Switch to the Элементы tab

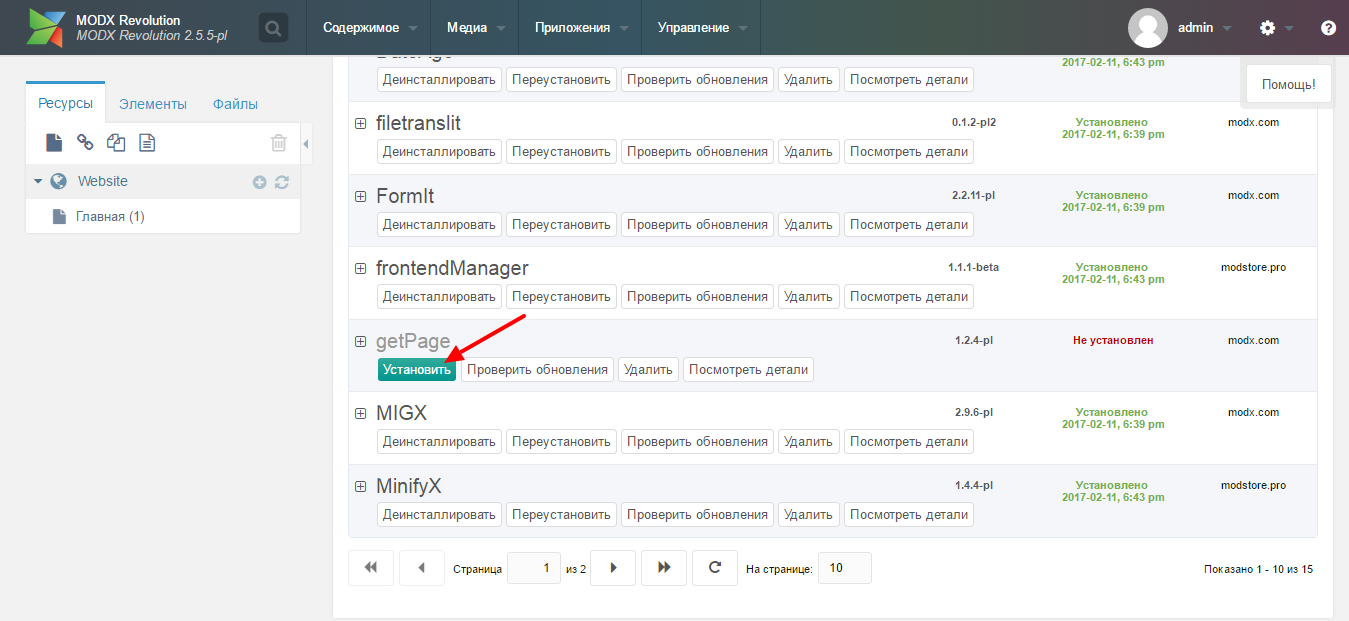pyautogui.click(x=152, y=104)
